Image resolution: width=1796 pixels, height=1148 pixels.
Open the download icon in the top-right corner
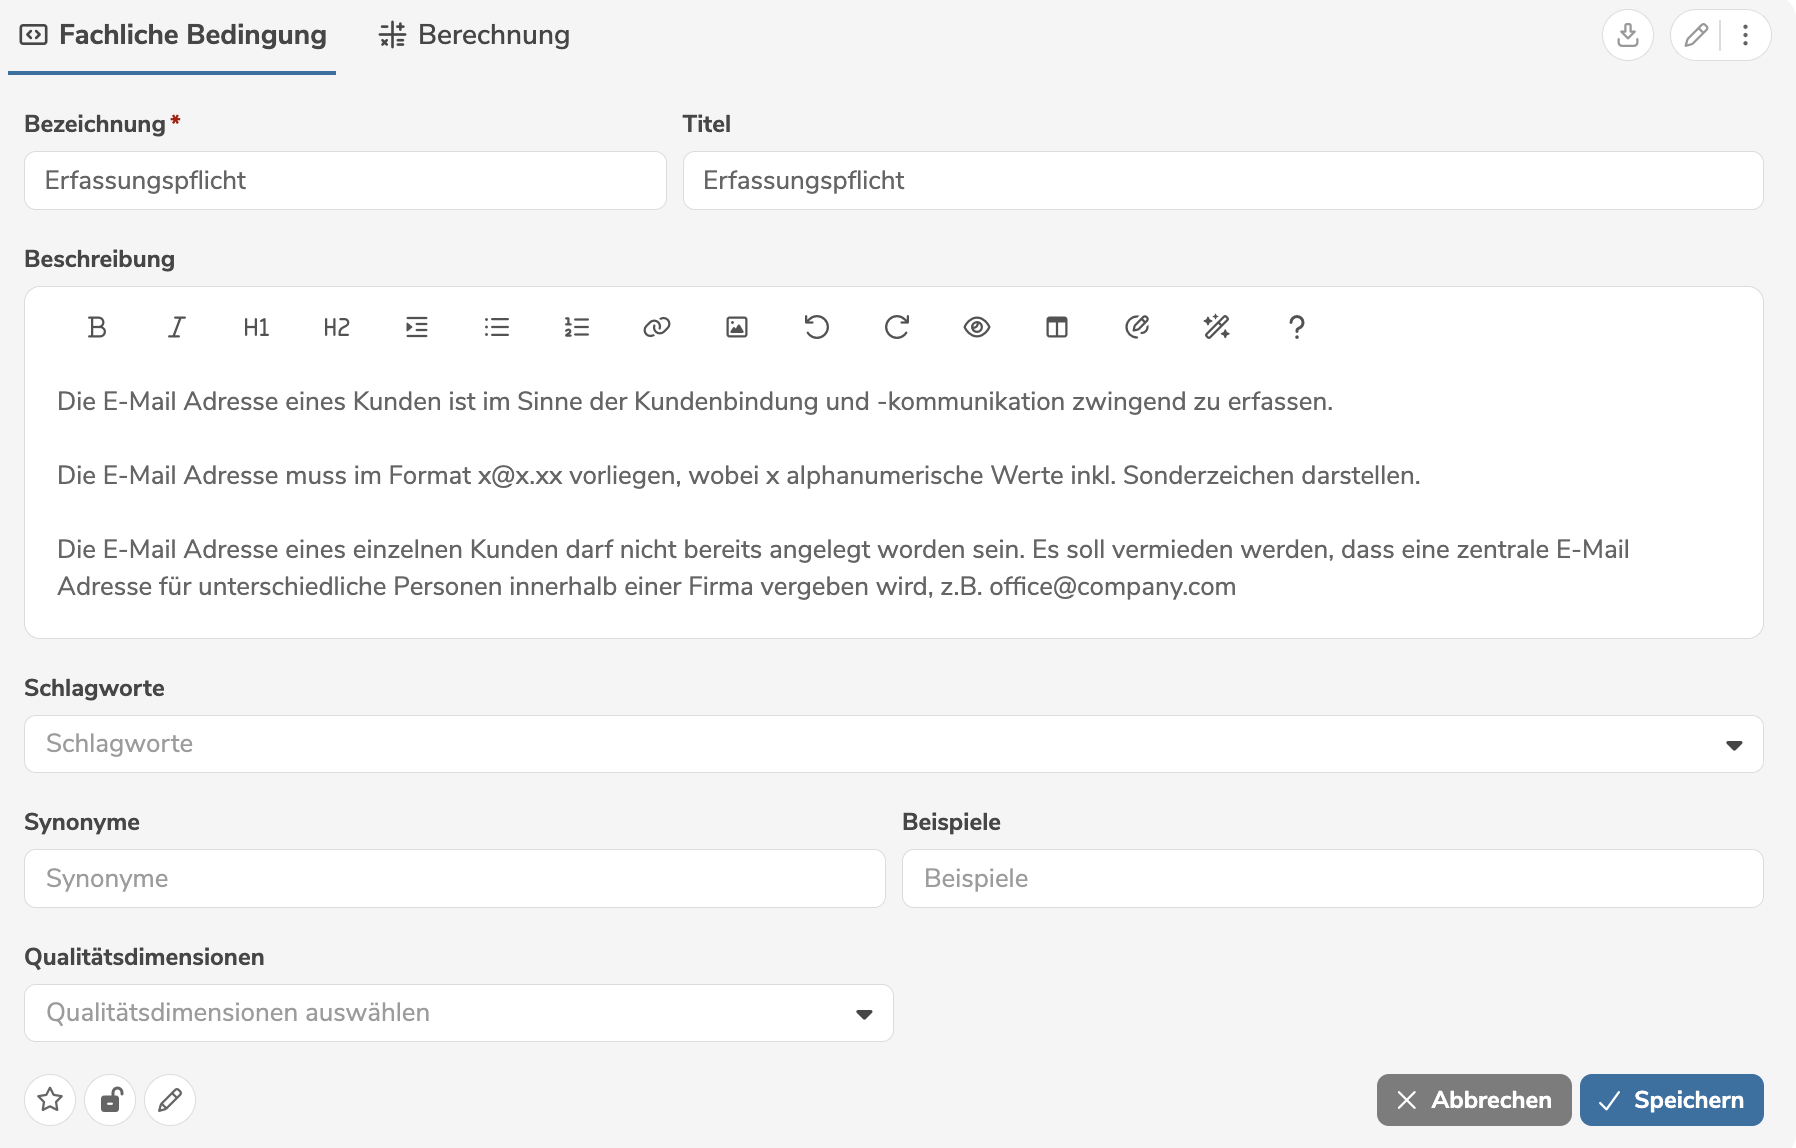[1628, 34]
